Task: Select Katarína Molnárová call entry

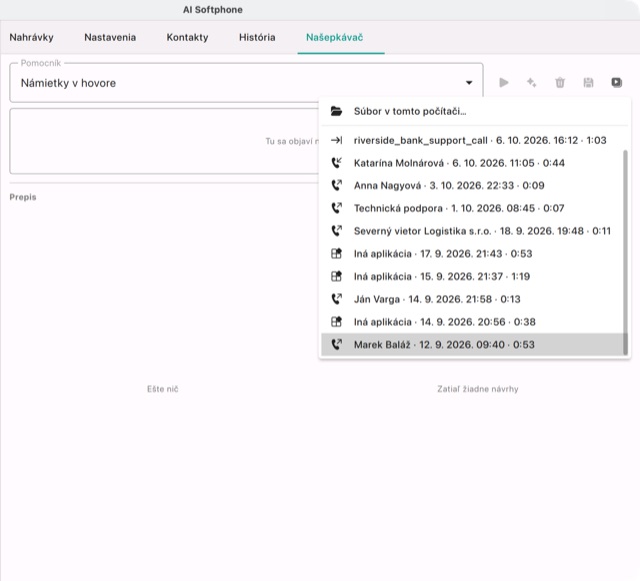Action: [x=472, y=163]
